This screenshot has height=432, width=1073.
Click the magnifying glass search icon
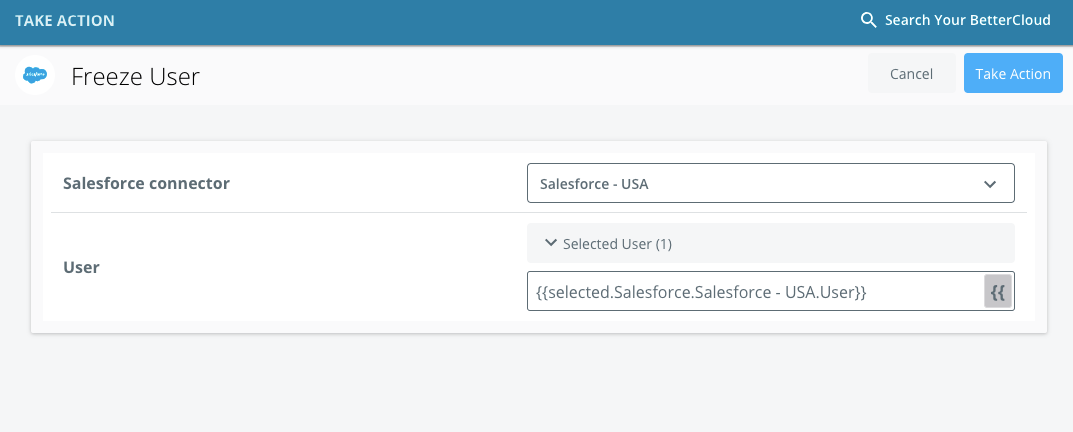868,21
